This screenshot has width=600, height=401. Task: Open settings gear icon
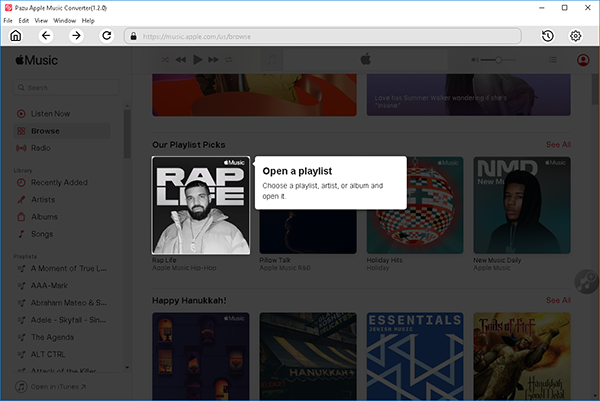coord(576,36)
